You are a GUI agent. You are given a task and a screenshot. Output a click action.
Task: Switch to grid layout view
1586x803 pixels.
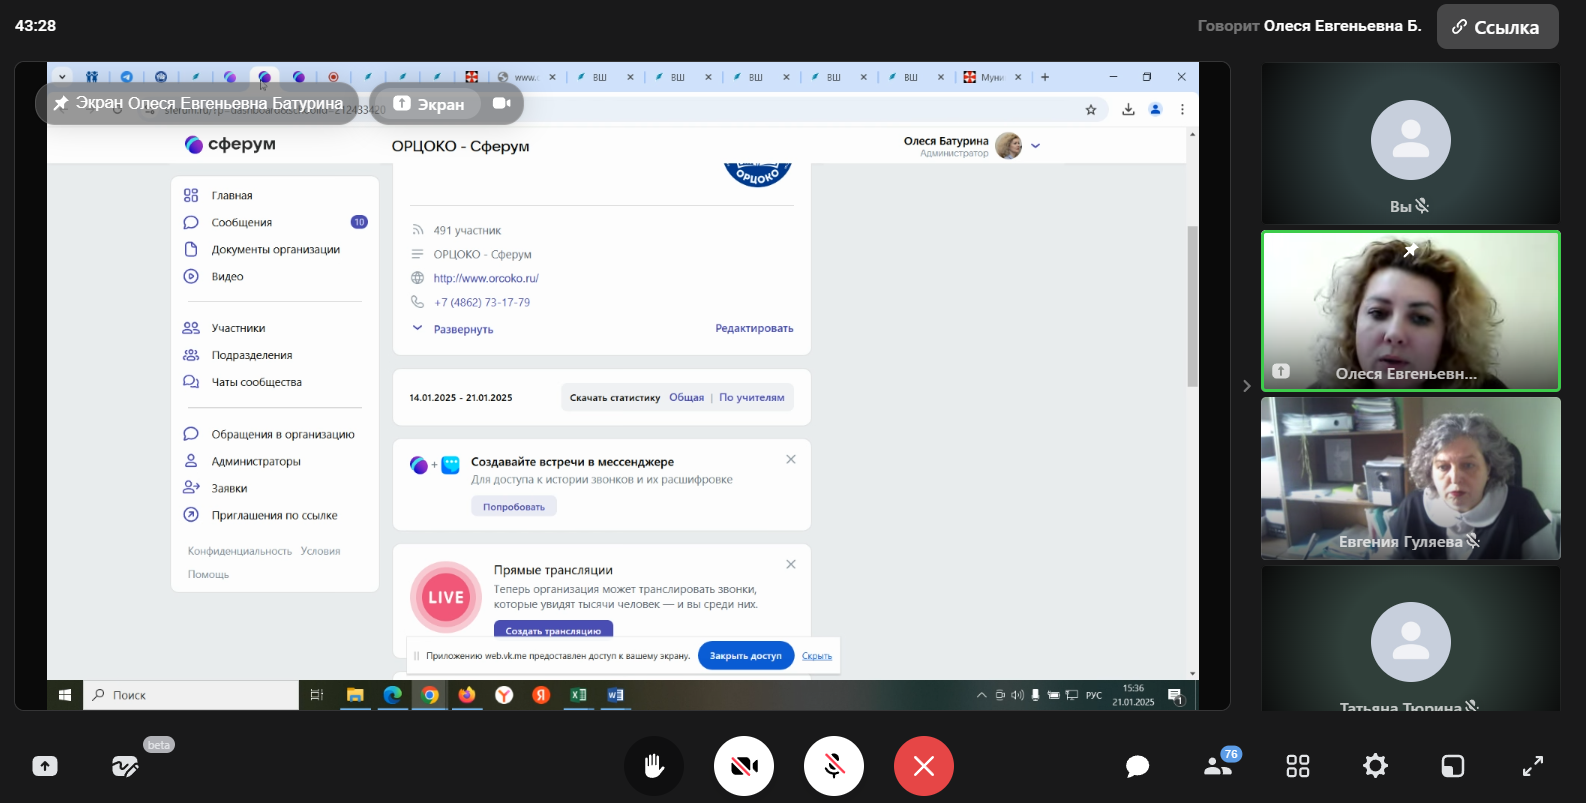[x=1297, y=766]
